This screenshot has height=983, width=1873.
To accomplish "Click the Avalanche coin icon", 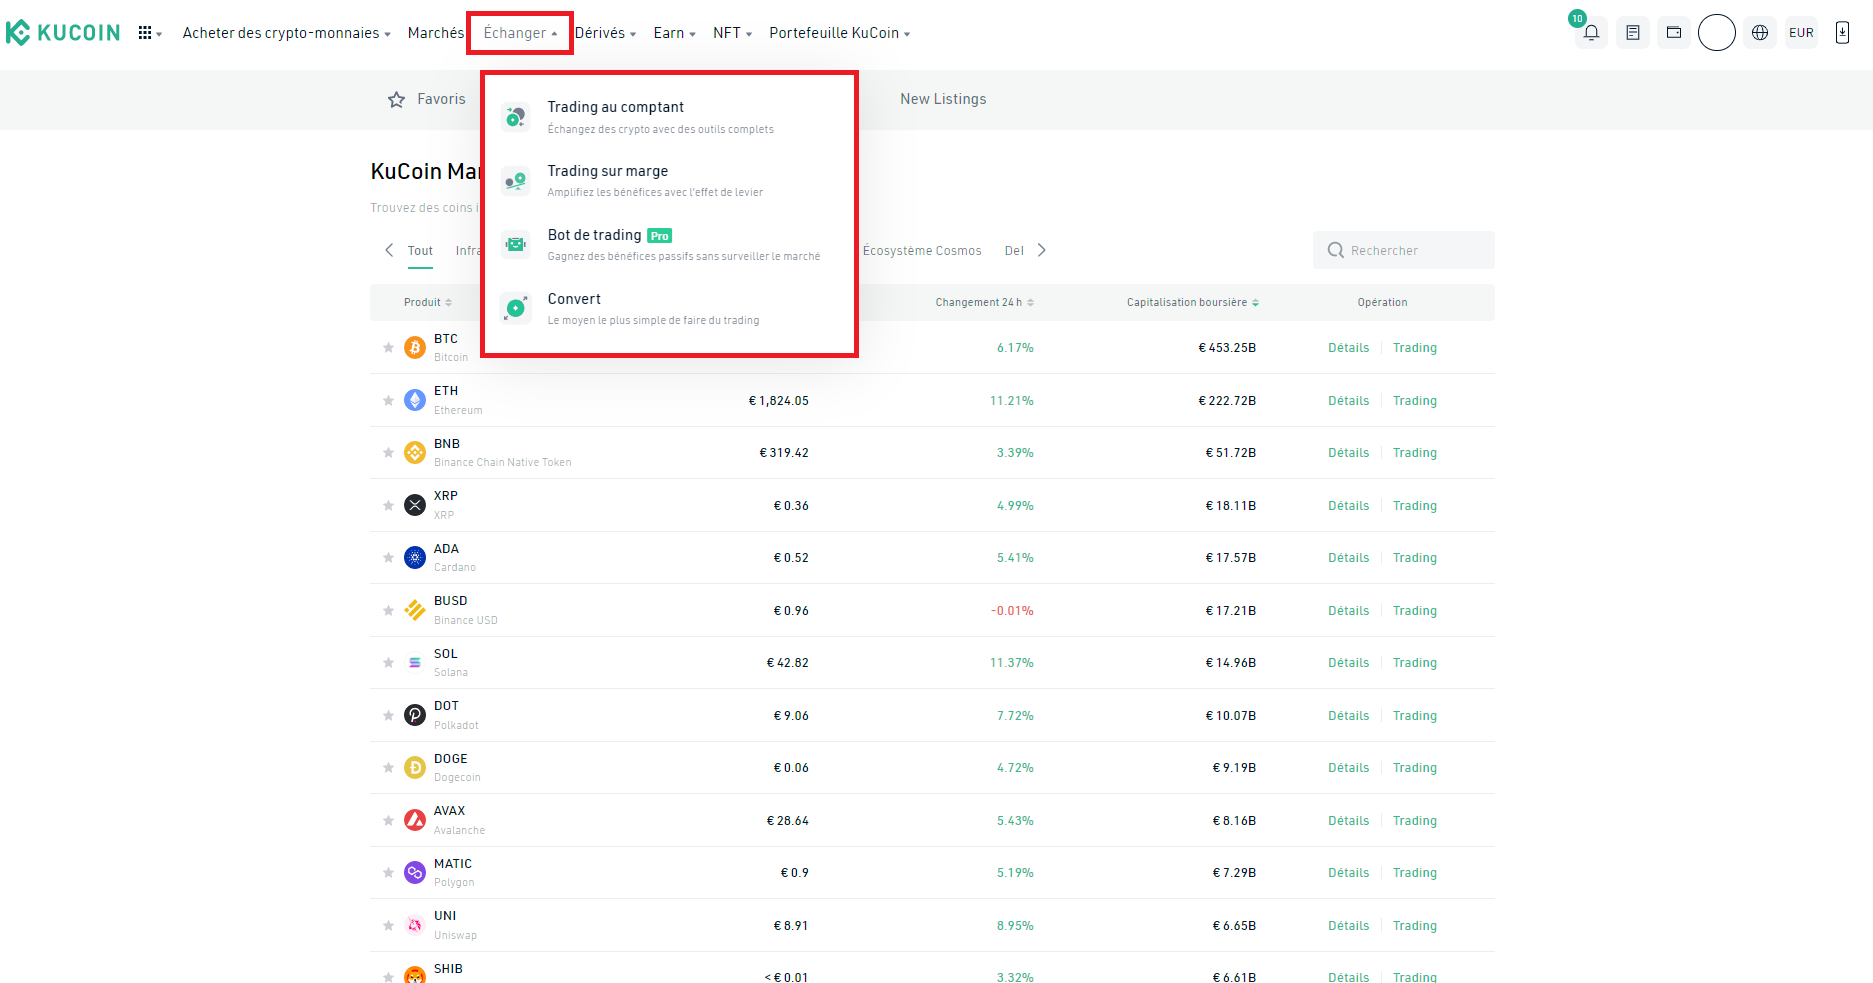I will (x=415, y=820).
